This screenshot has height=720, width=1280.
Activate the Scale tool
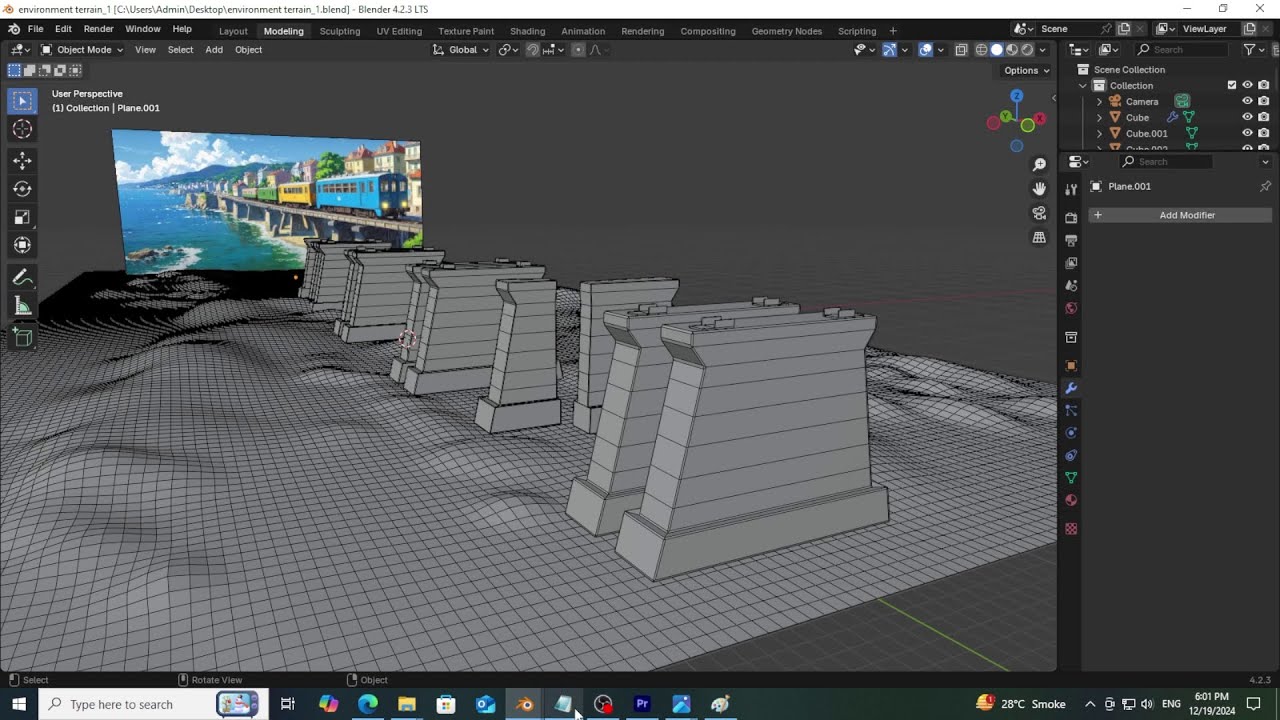click(22, 217)
